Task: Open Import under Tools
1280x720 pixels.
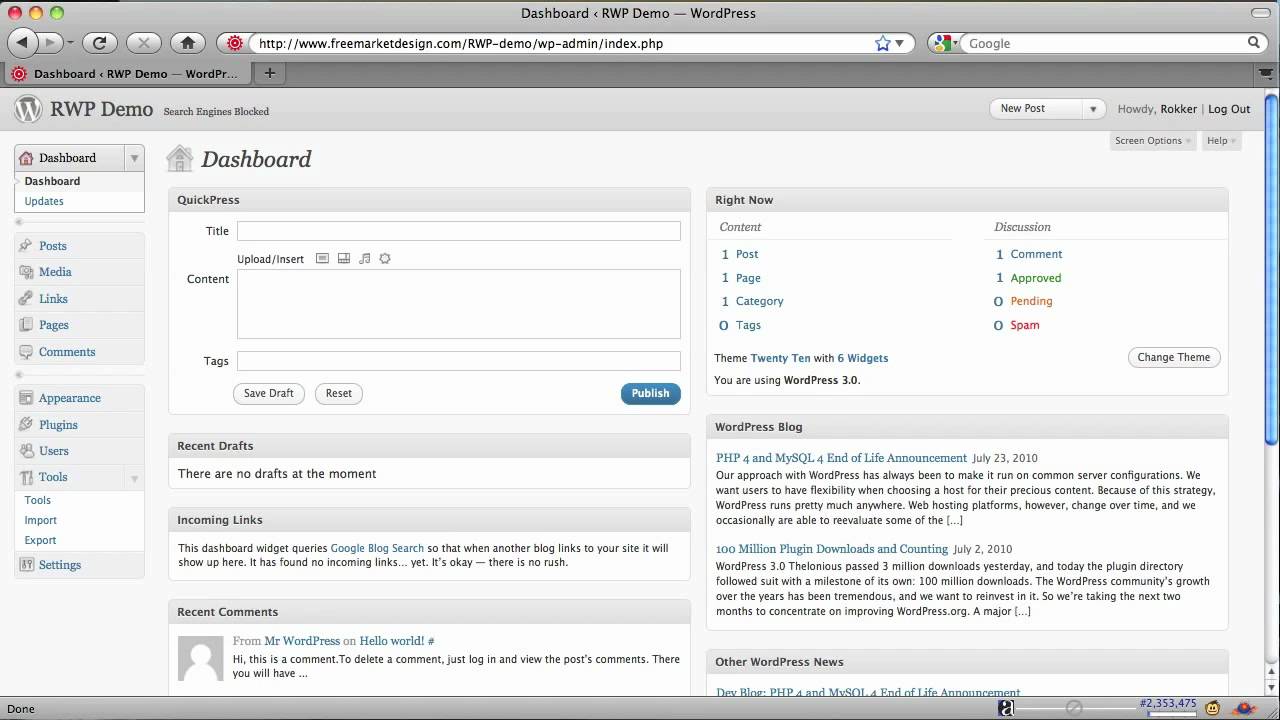Action: [41, 520]
